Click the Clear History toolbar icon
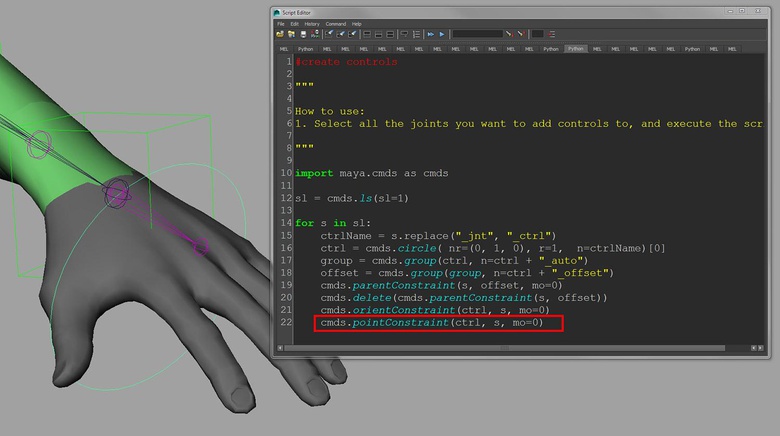Viewport: 780px width, 436px height. pyautogui.click(x=329, y=34)
